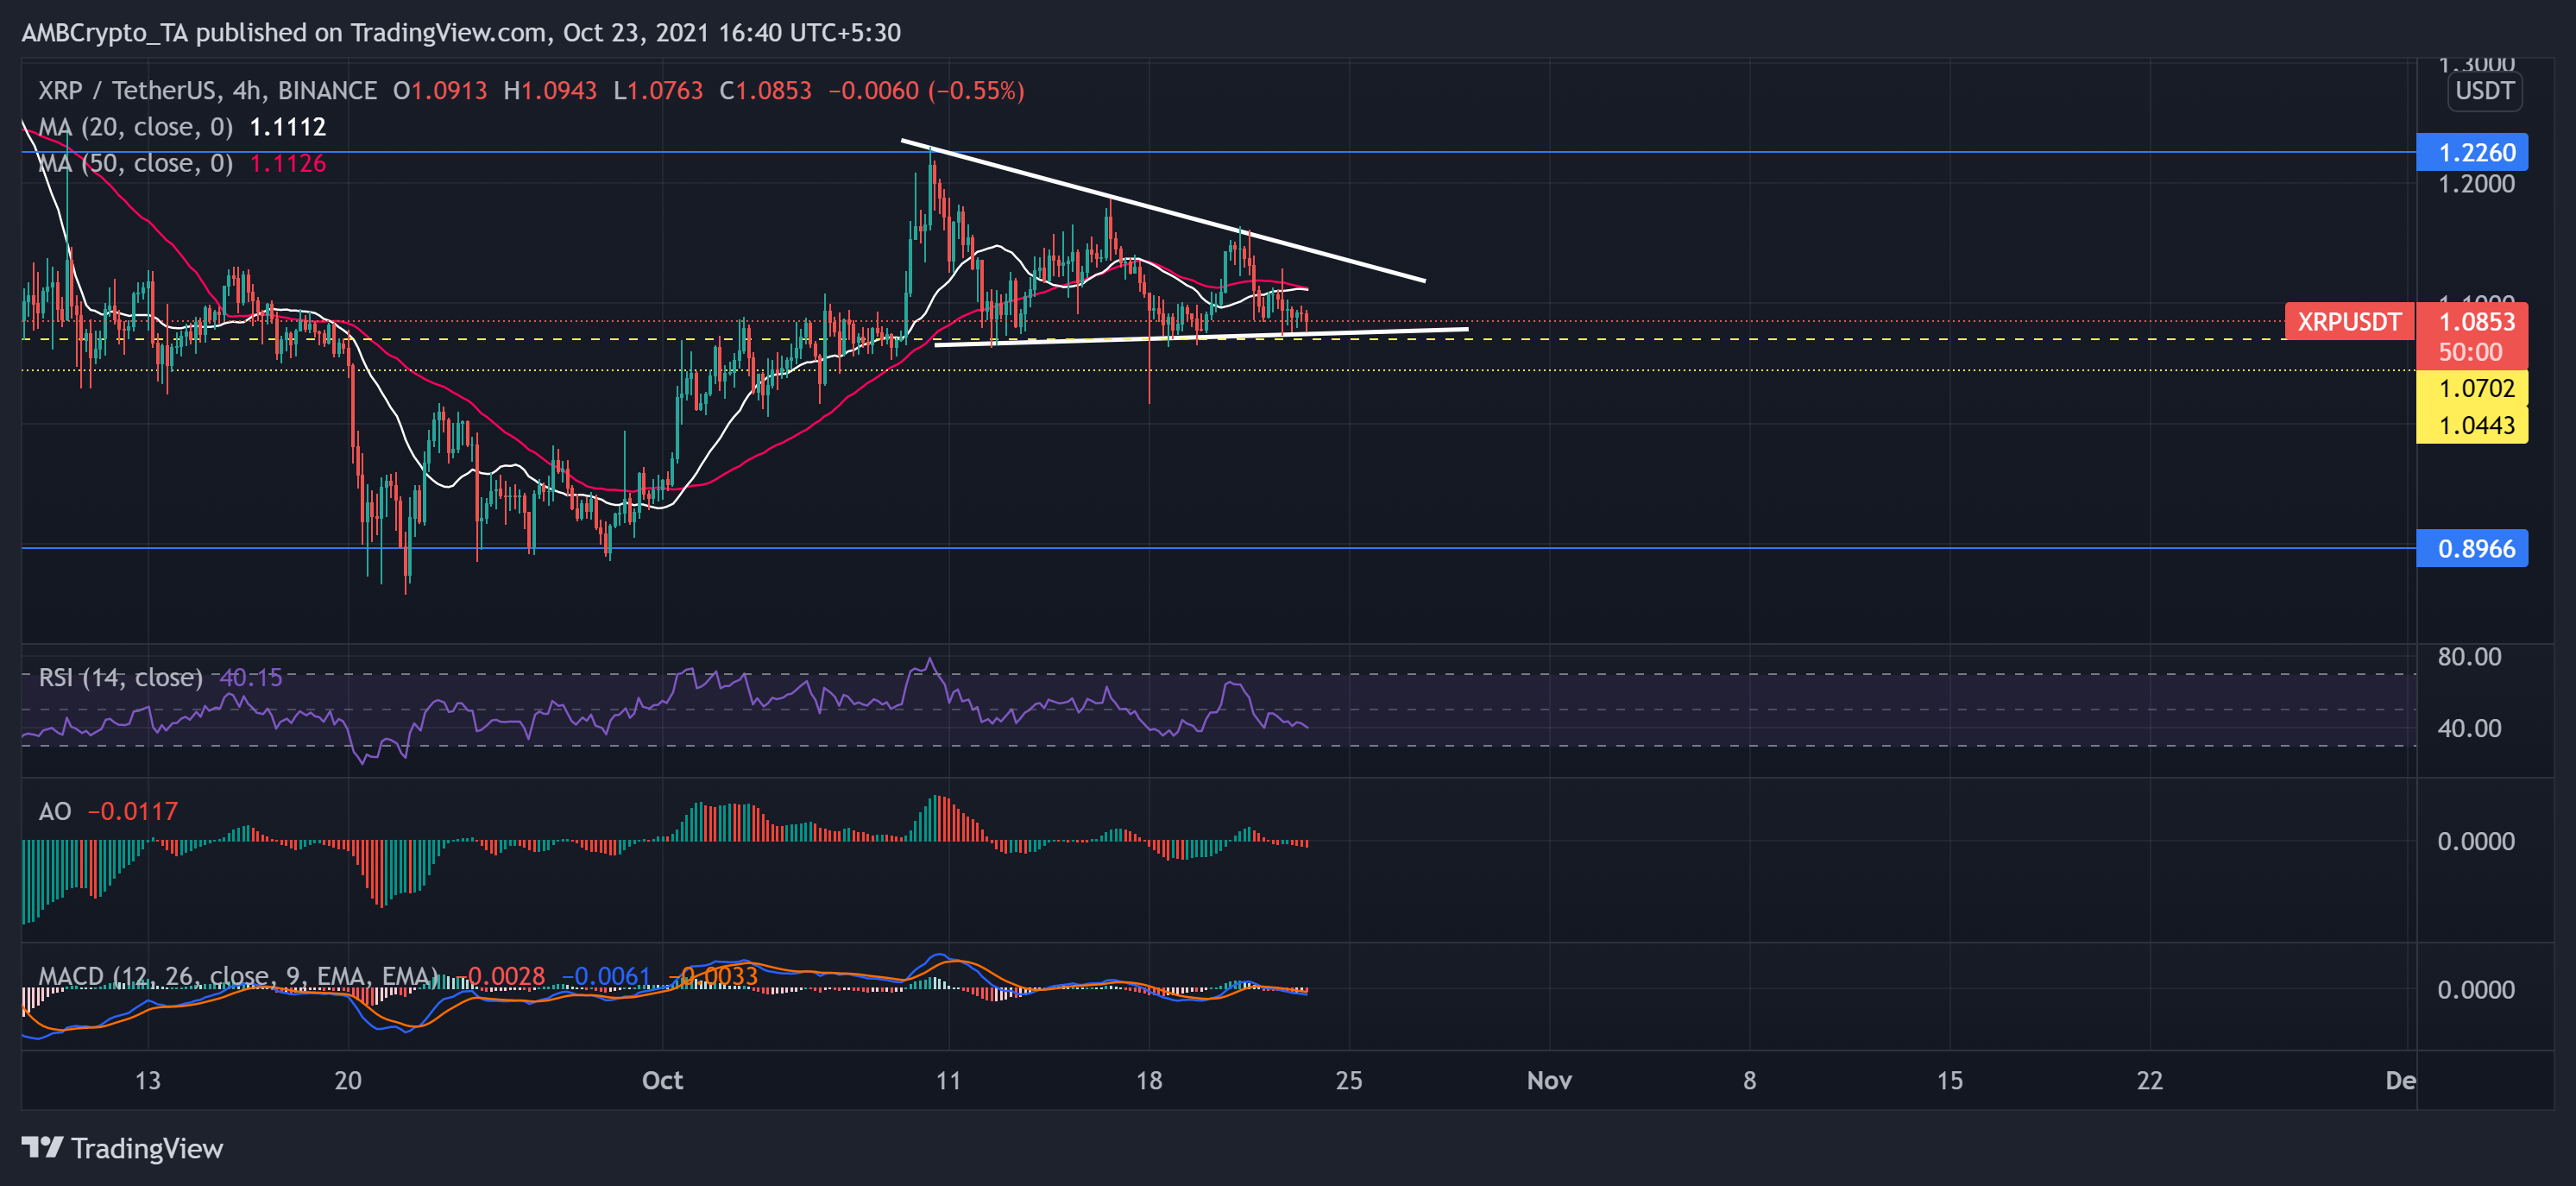Click the USDT currency button
The height and width of the screenshot is (1186, 2576).
[x=2484, y=91]
